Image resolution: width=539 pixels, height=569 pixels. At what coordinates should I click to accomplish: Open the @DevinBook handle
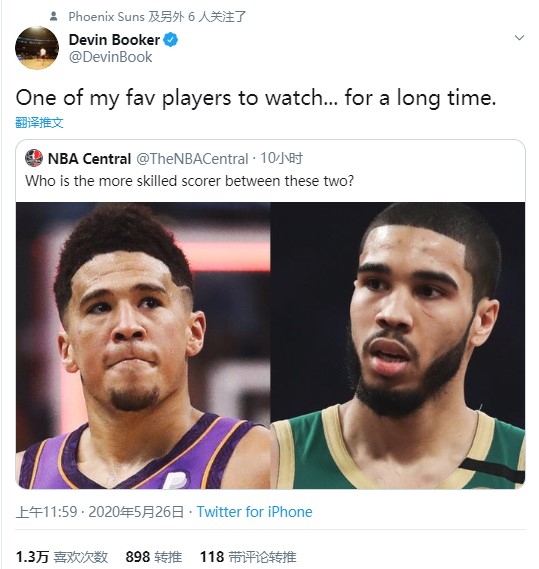(x=110, y=57)
